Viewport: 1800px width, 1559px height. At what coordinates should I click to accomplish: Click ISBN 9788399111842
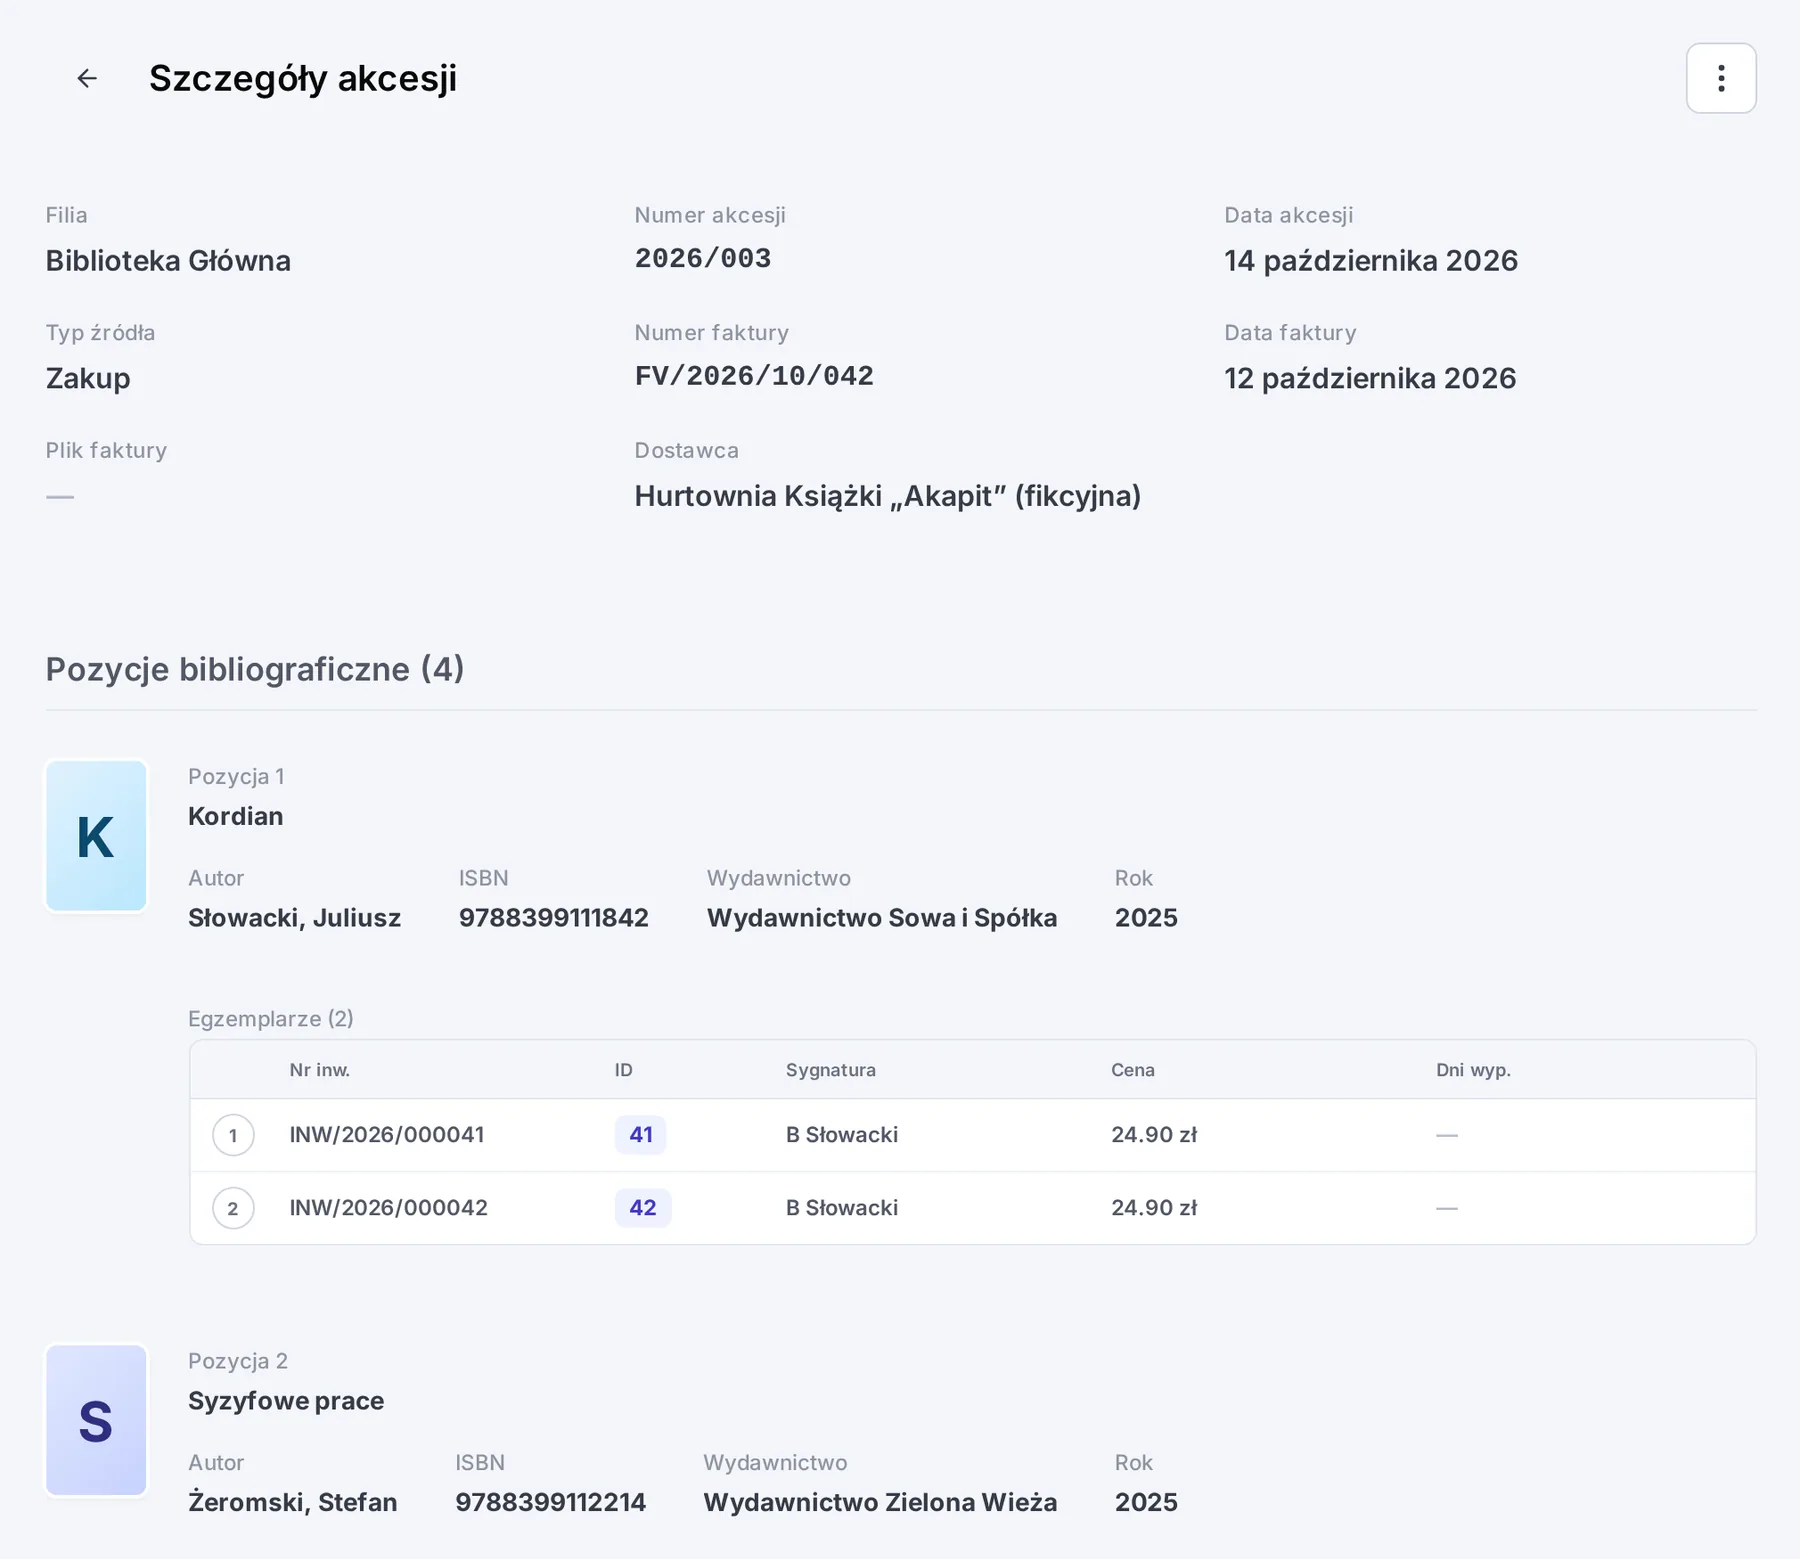[x=554, y=918]
